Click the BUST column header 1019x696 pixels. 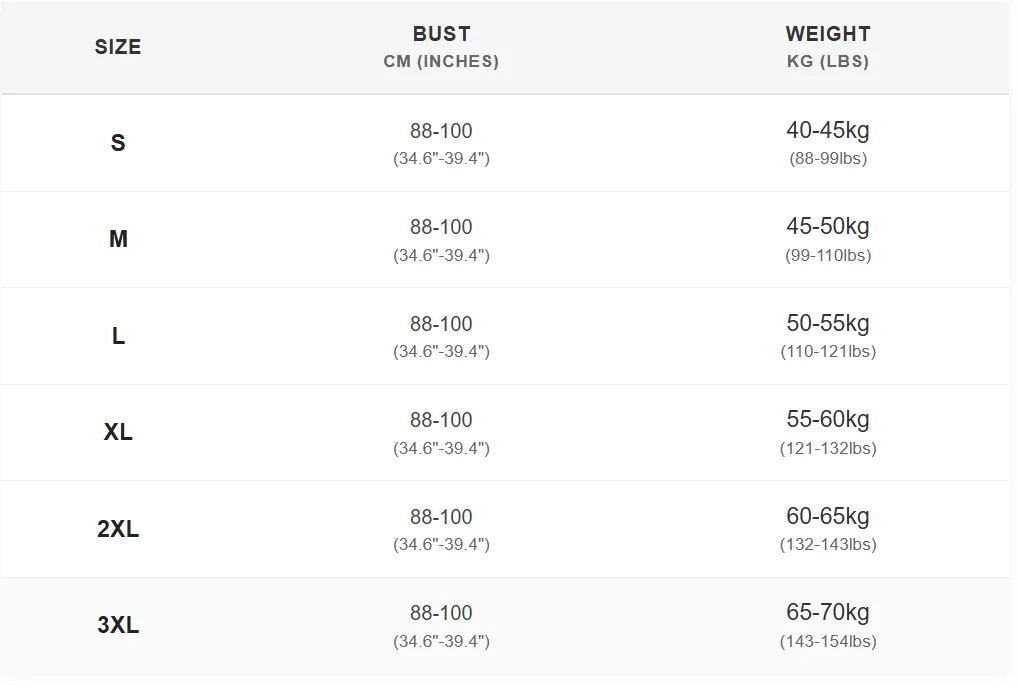(441, 34)
